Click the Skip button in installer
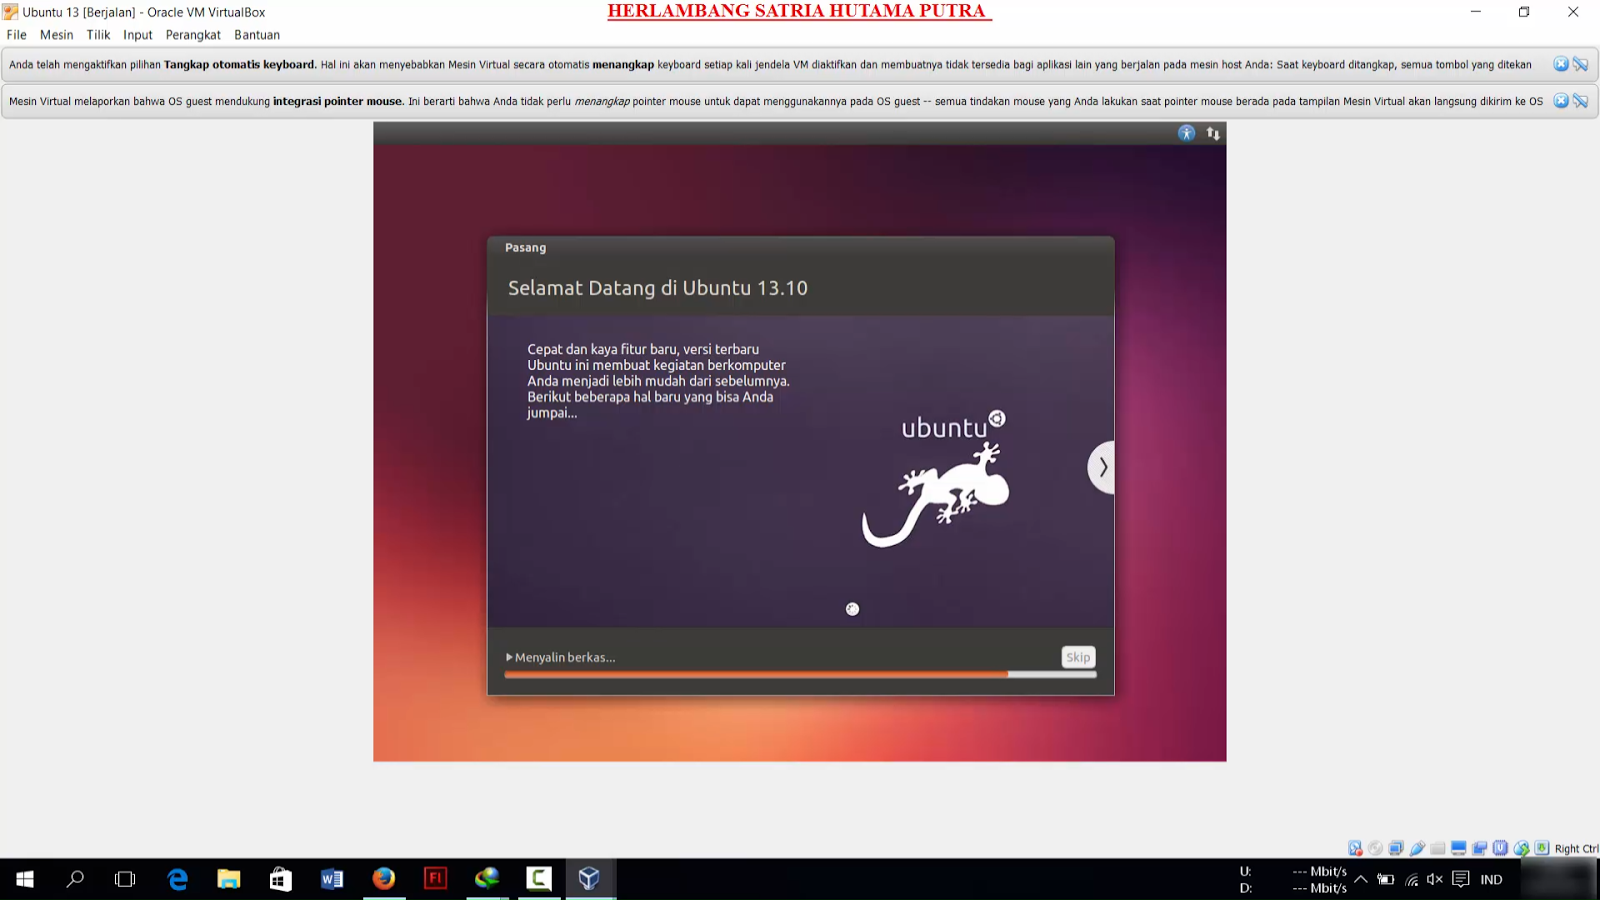1600x900 pixels. tap(1078, 657)
